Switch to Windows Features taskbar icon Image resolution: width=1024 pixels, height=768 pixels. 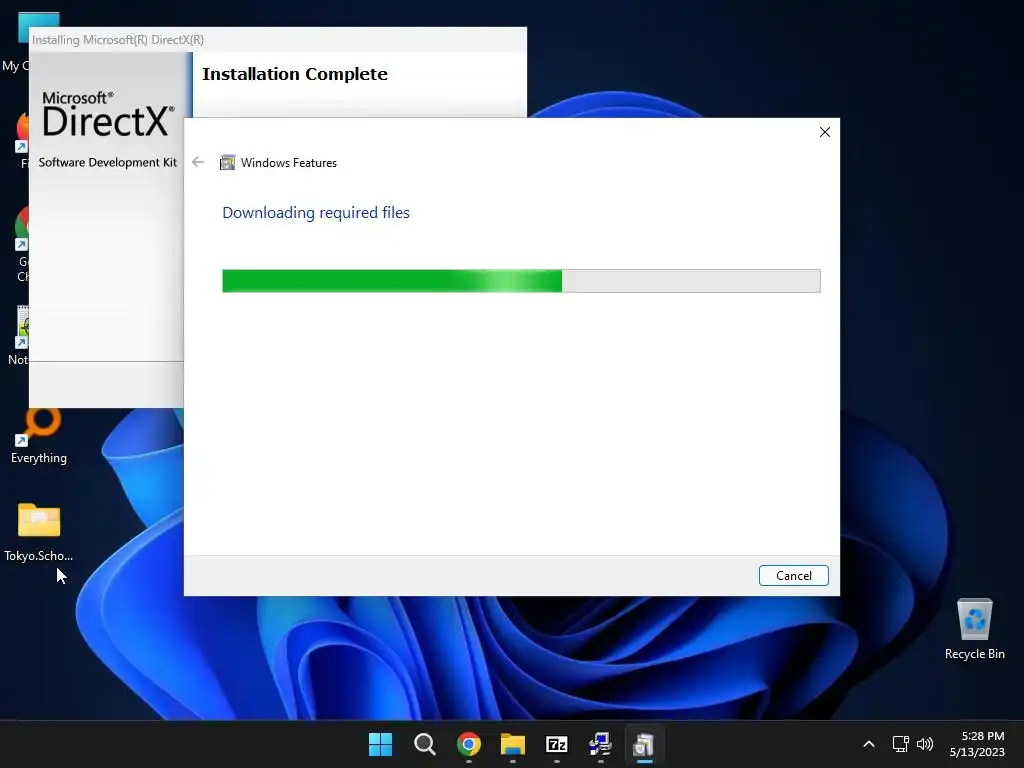click(x=644, y=744)
